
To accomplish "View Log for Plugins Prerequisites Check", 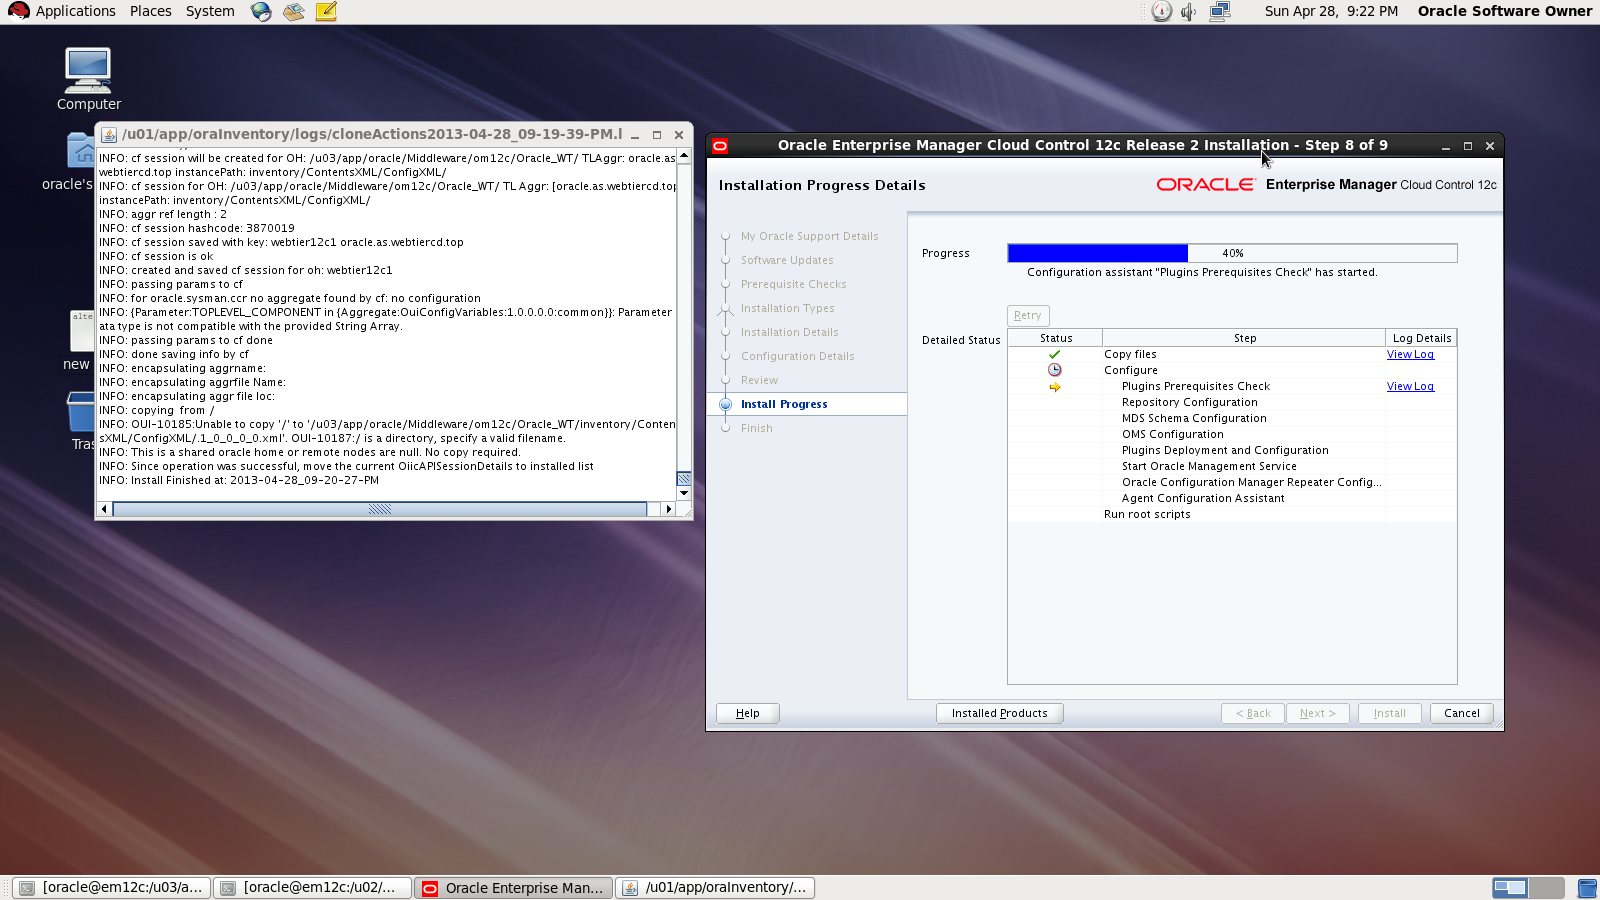I will (1410, 386).
